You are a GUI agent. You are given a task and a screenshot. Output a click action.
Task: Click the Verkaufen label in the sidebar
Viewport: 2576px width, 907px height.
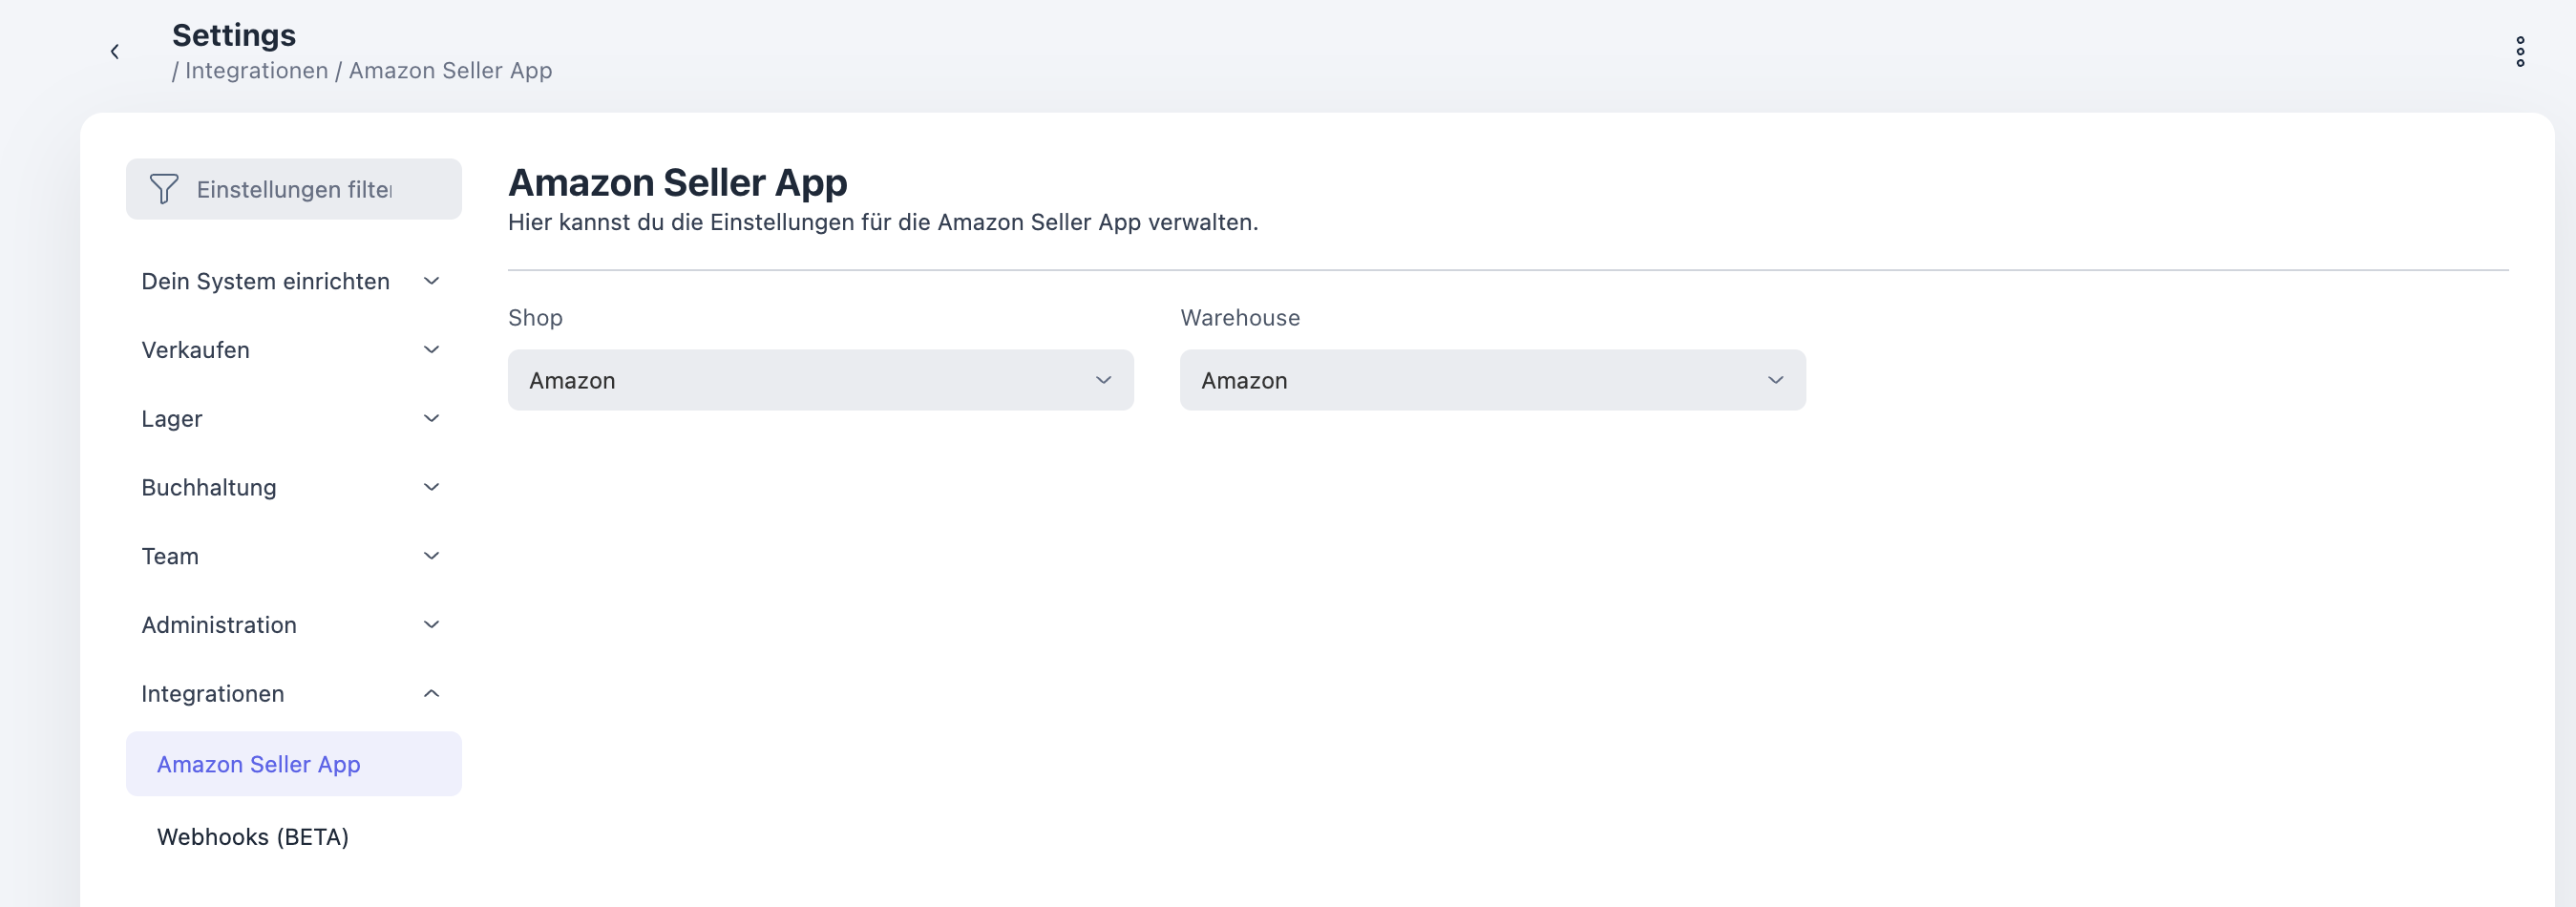196,350
